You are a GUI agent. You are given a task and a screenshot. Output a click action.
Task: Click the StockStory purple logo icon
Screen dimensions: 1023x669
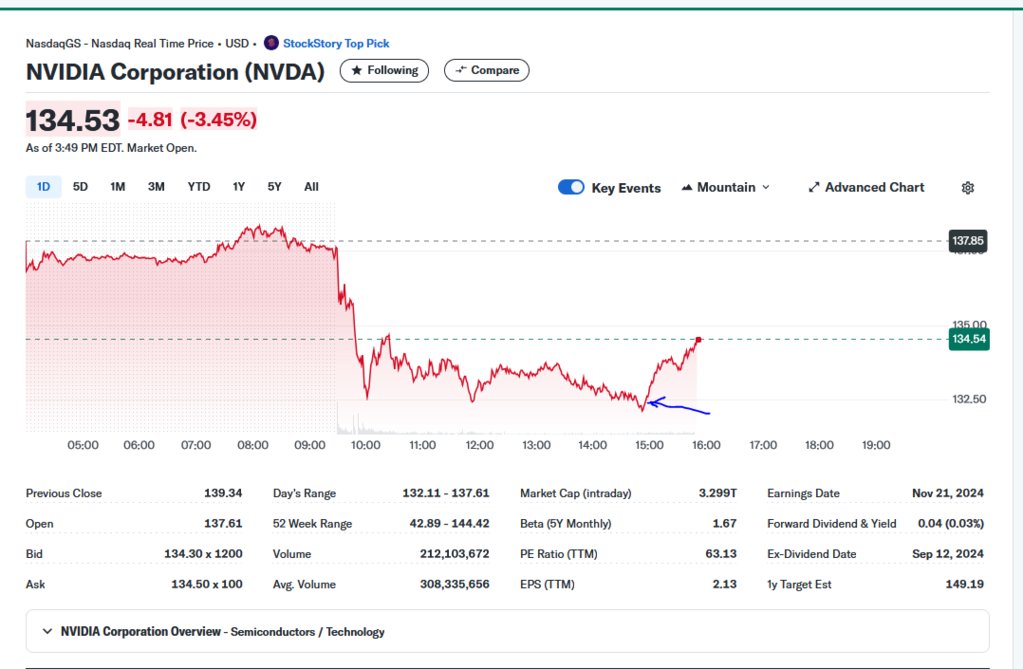tap(271, 43)
